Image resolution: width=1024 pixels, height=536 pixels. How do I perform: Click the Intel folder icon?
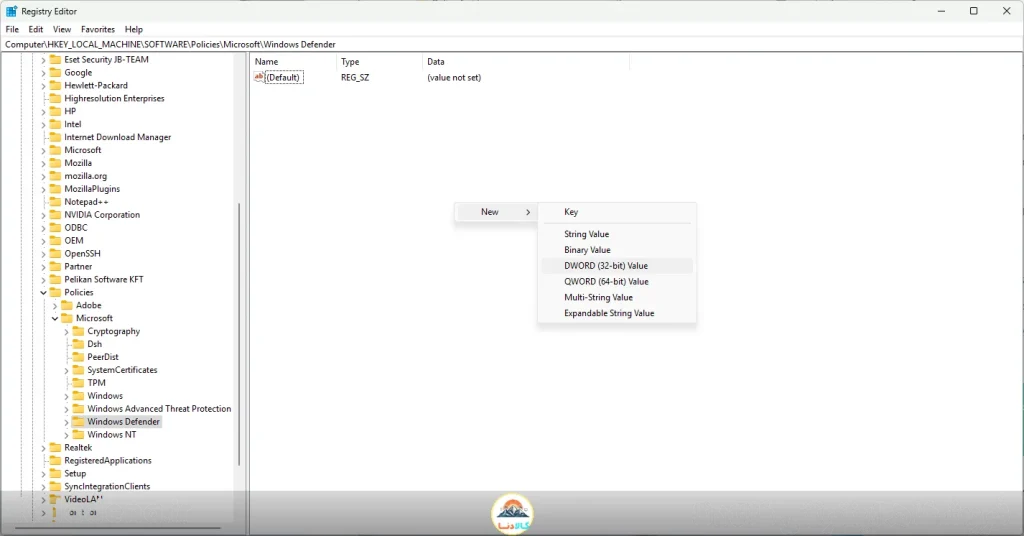pyautogui.click(x=56, y=124)
